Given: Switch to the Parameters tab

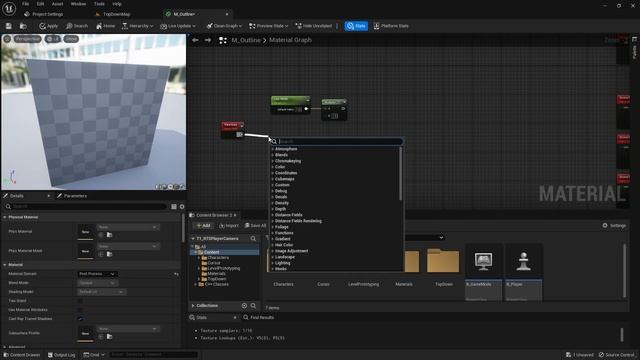Looking at the screenshot, I should [x=72, y=196].
